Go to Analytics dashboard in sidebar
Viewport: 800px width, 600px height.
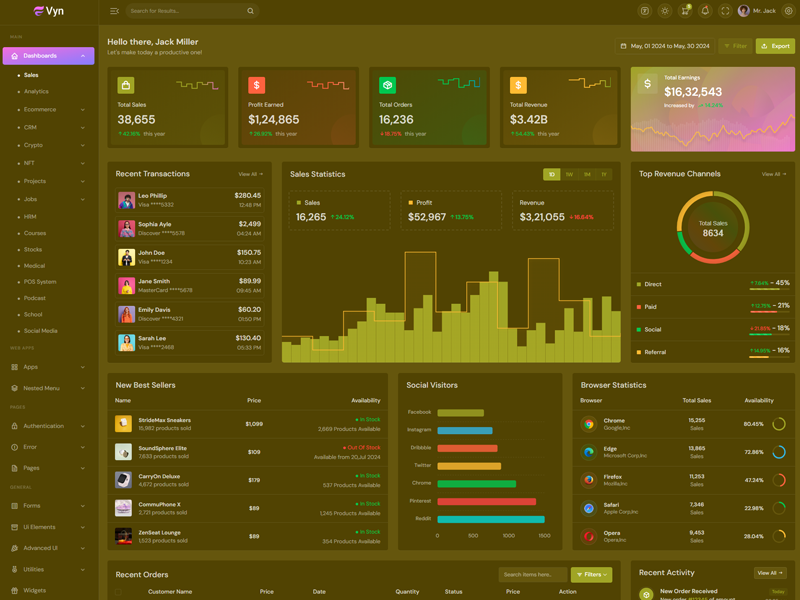(36, 91)
